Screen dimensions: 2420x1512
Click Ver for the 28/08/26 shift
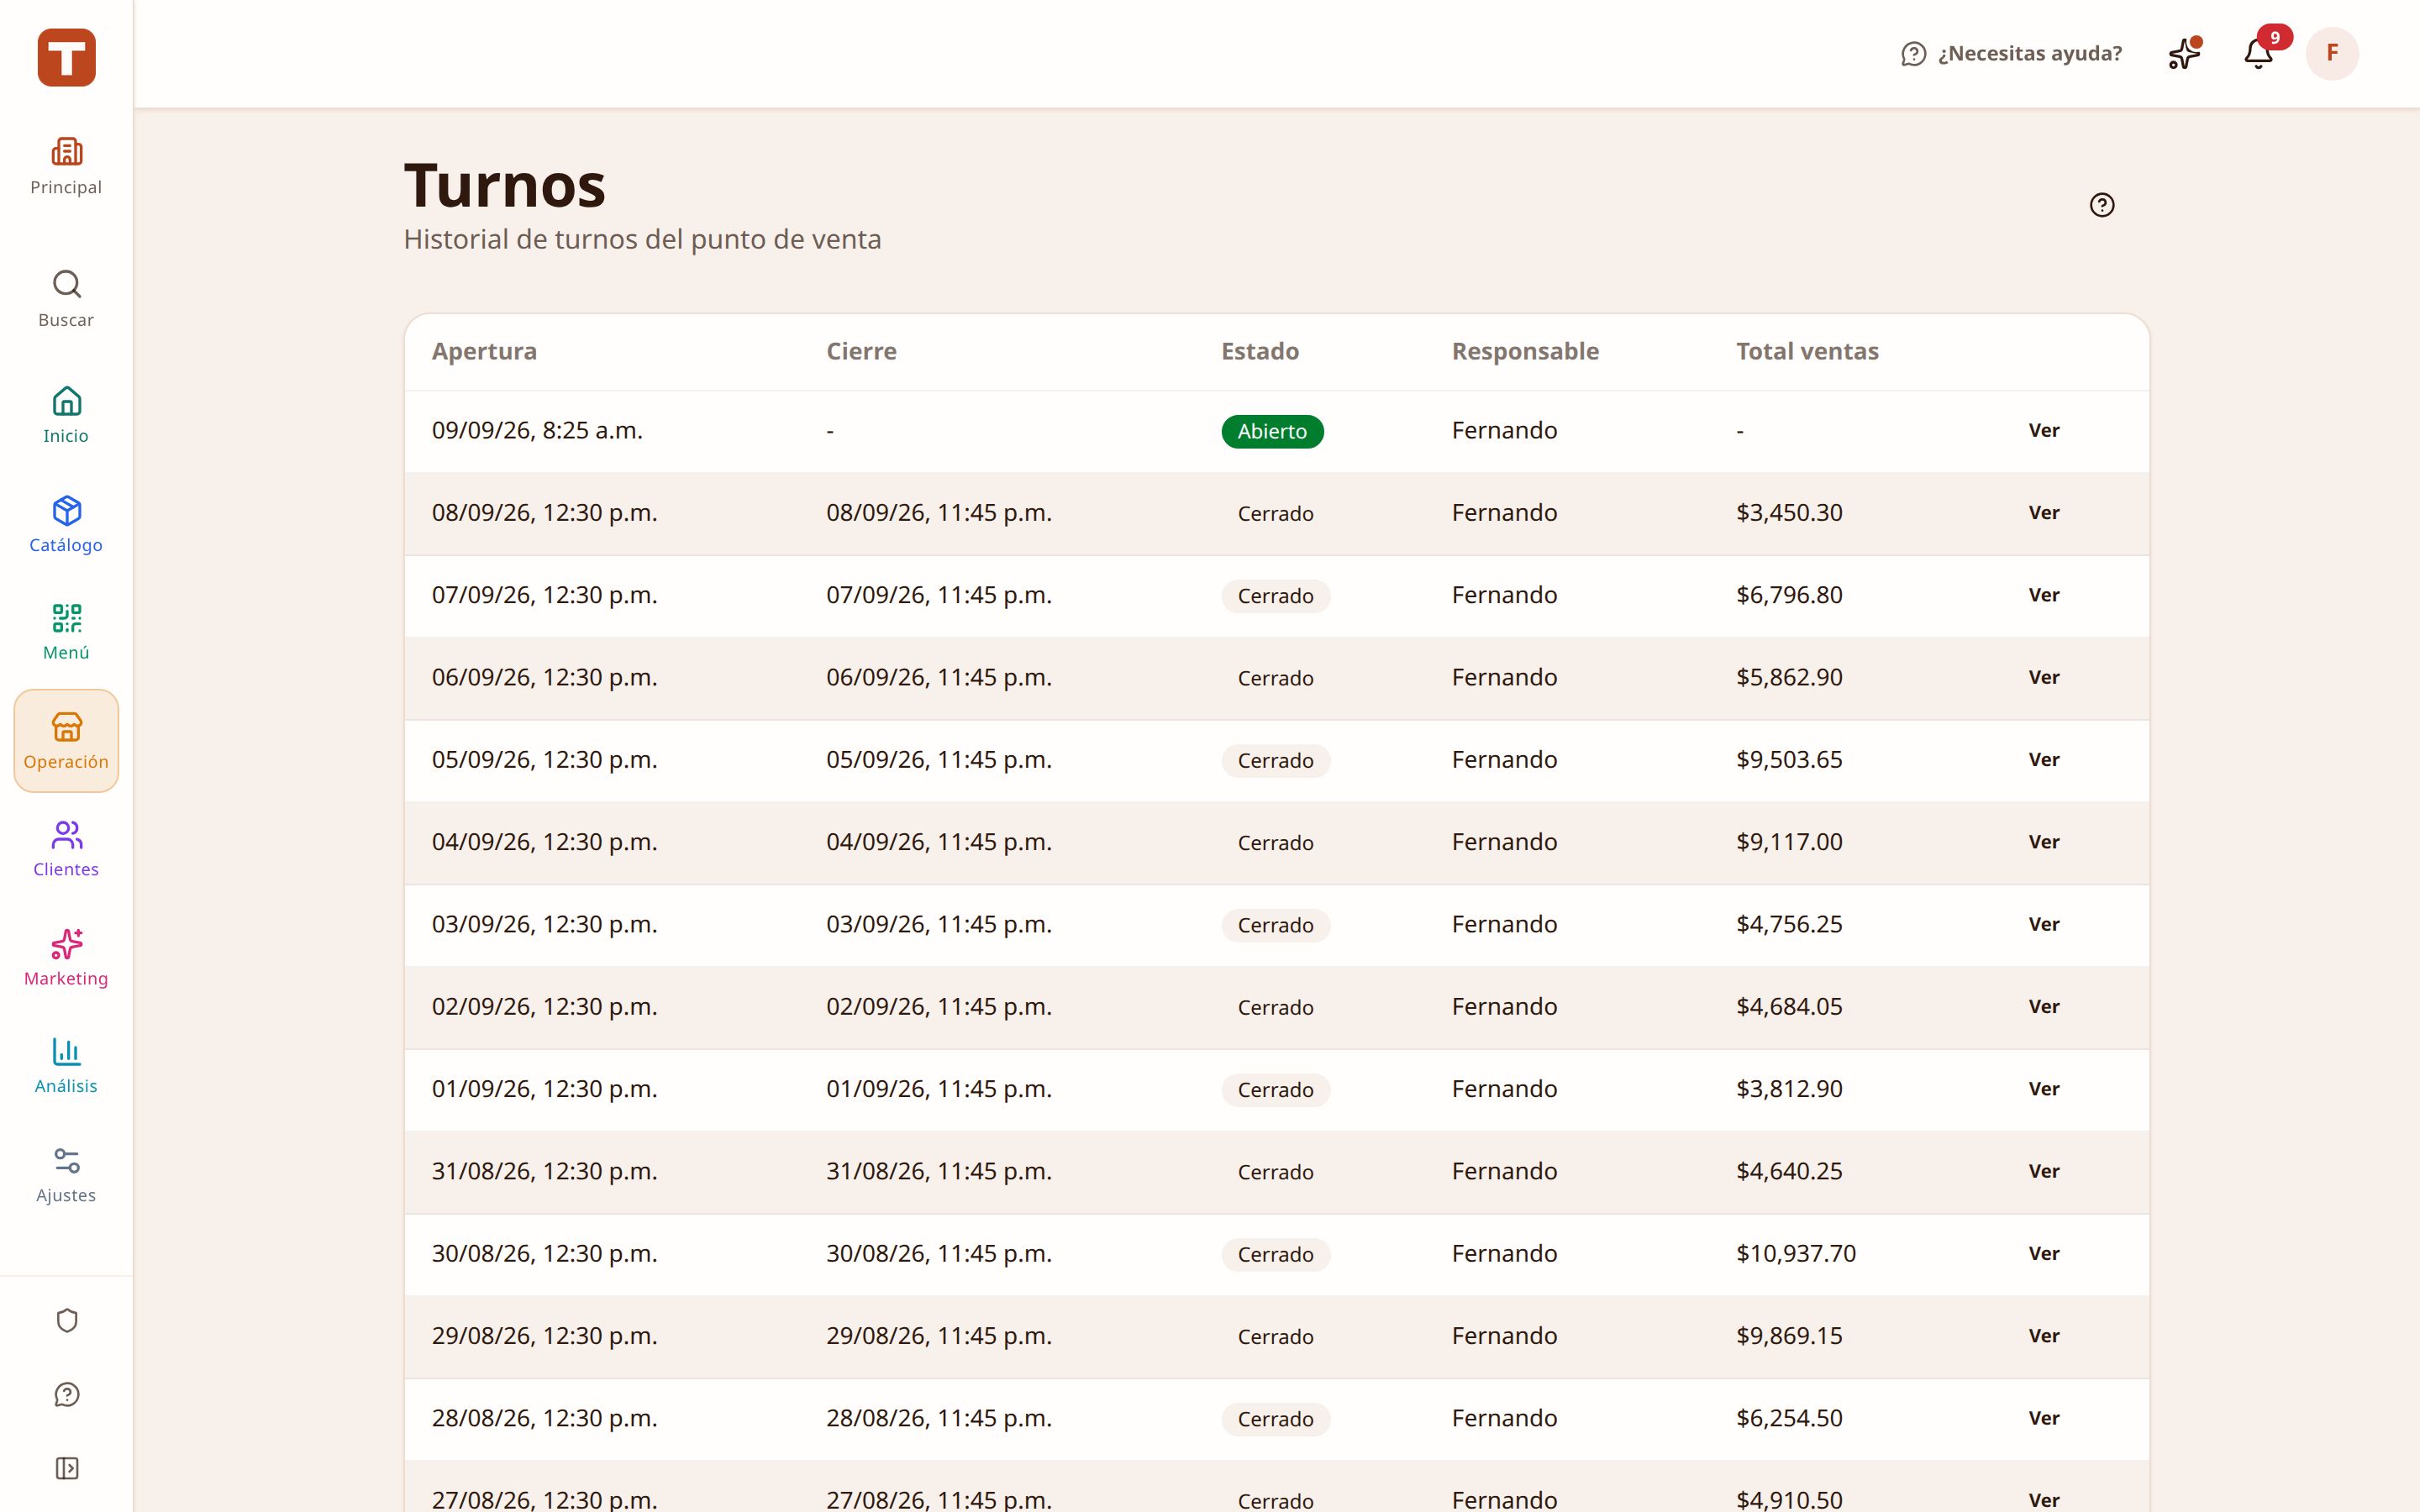2044,1418
